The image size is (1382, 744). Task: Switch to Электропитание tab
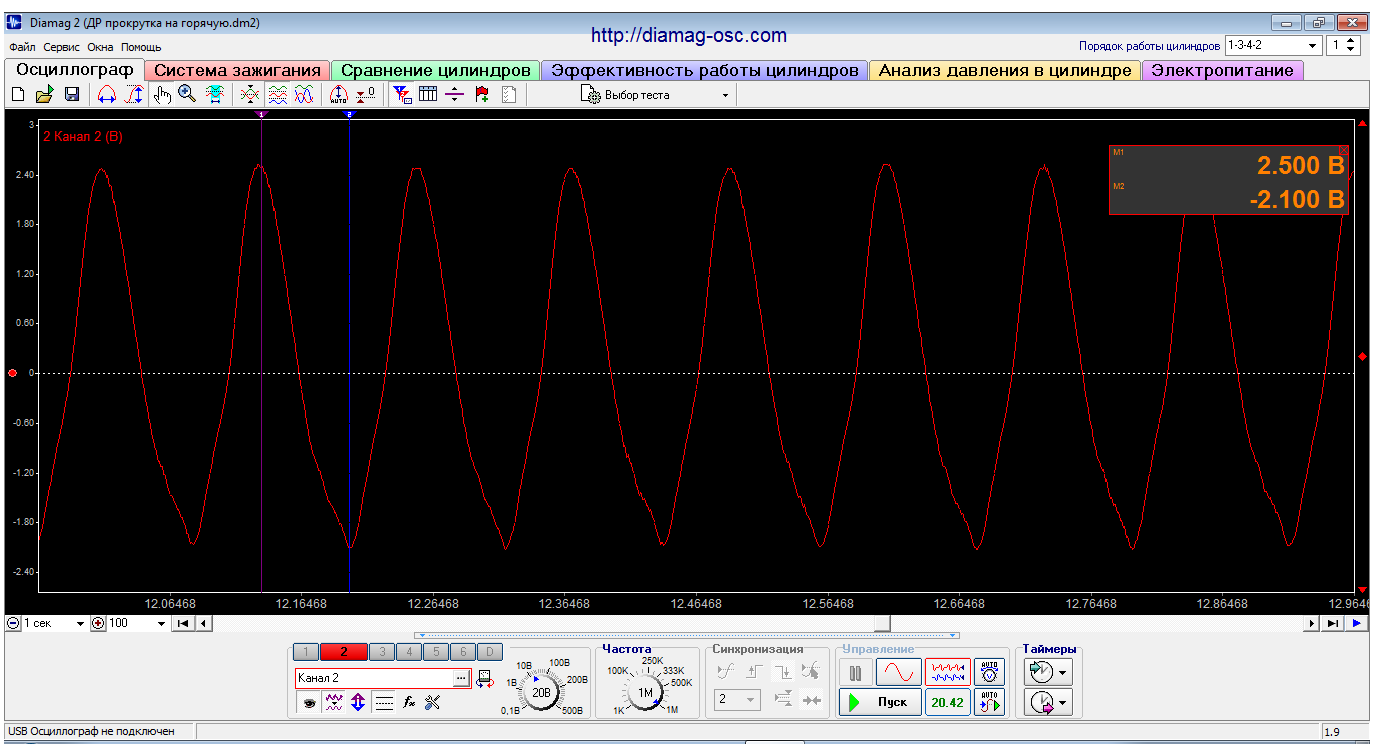(1222, 70)
